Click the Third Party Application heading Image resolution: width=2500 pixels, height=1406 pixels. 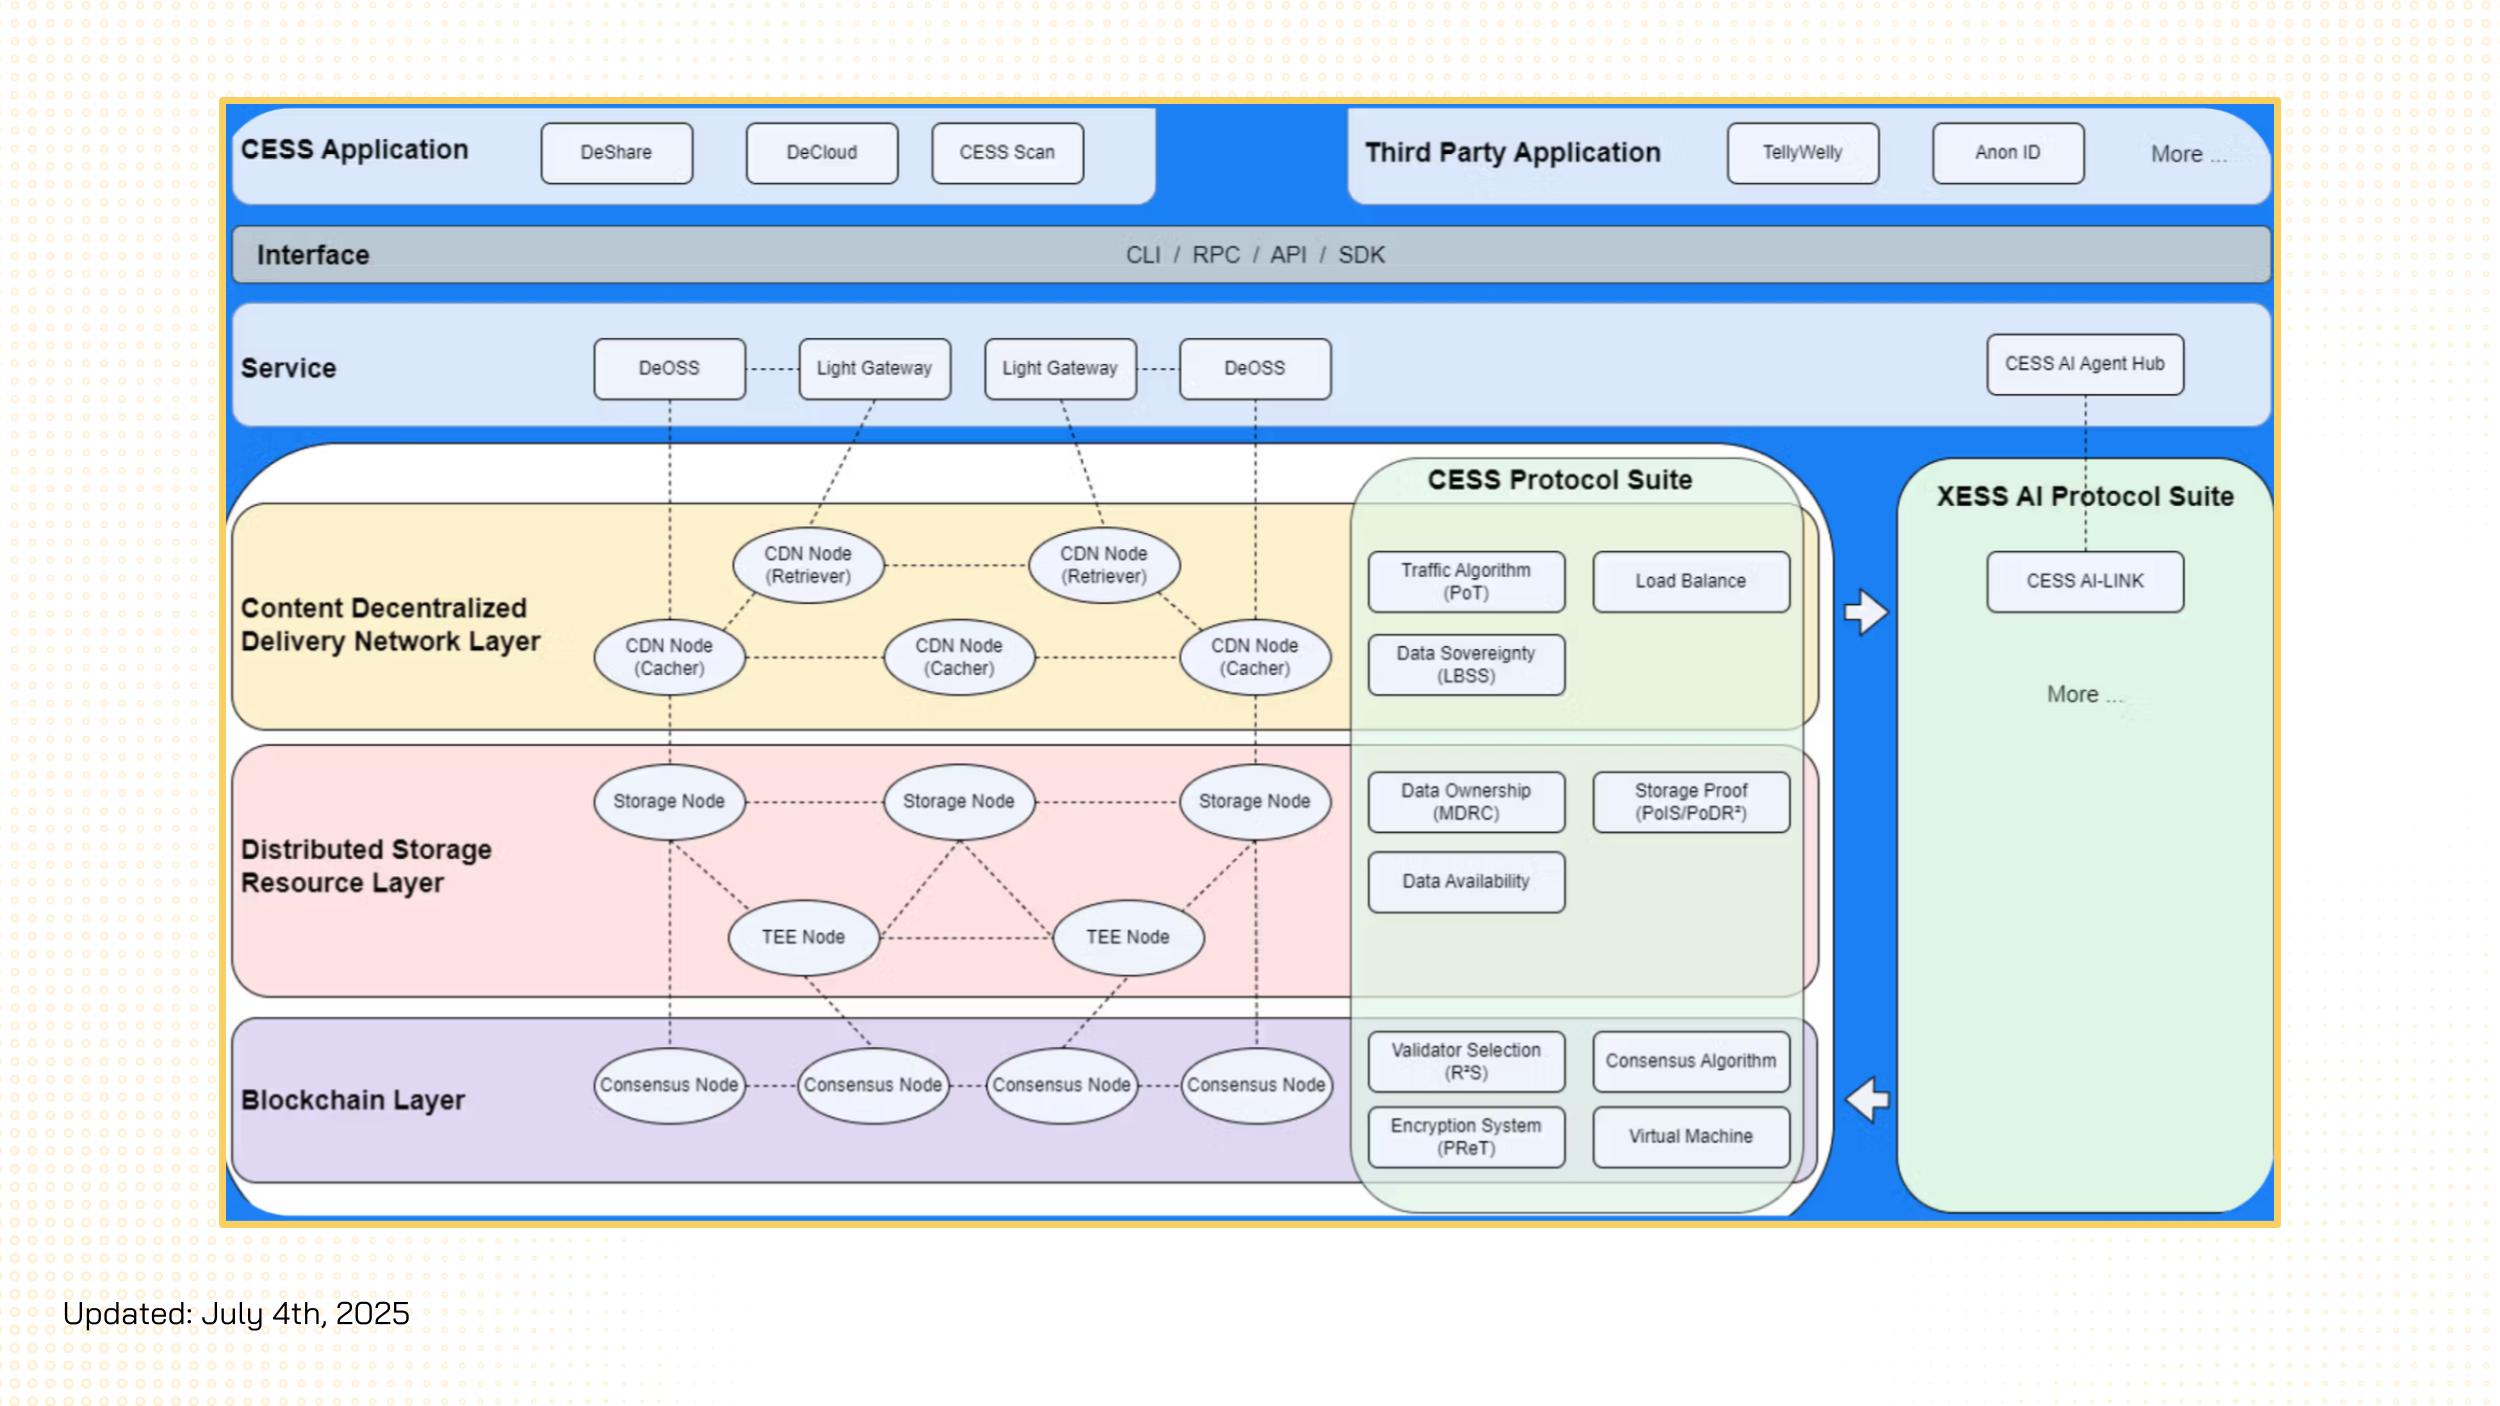coord(1513,153)
